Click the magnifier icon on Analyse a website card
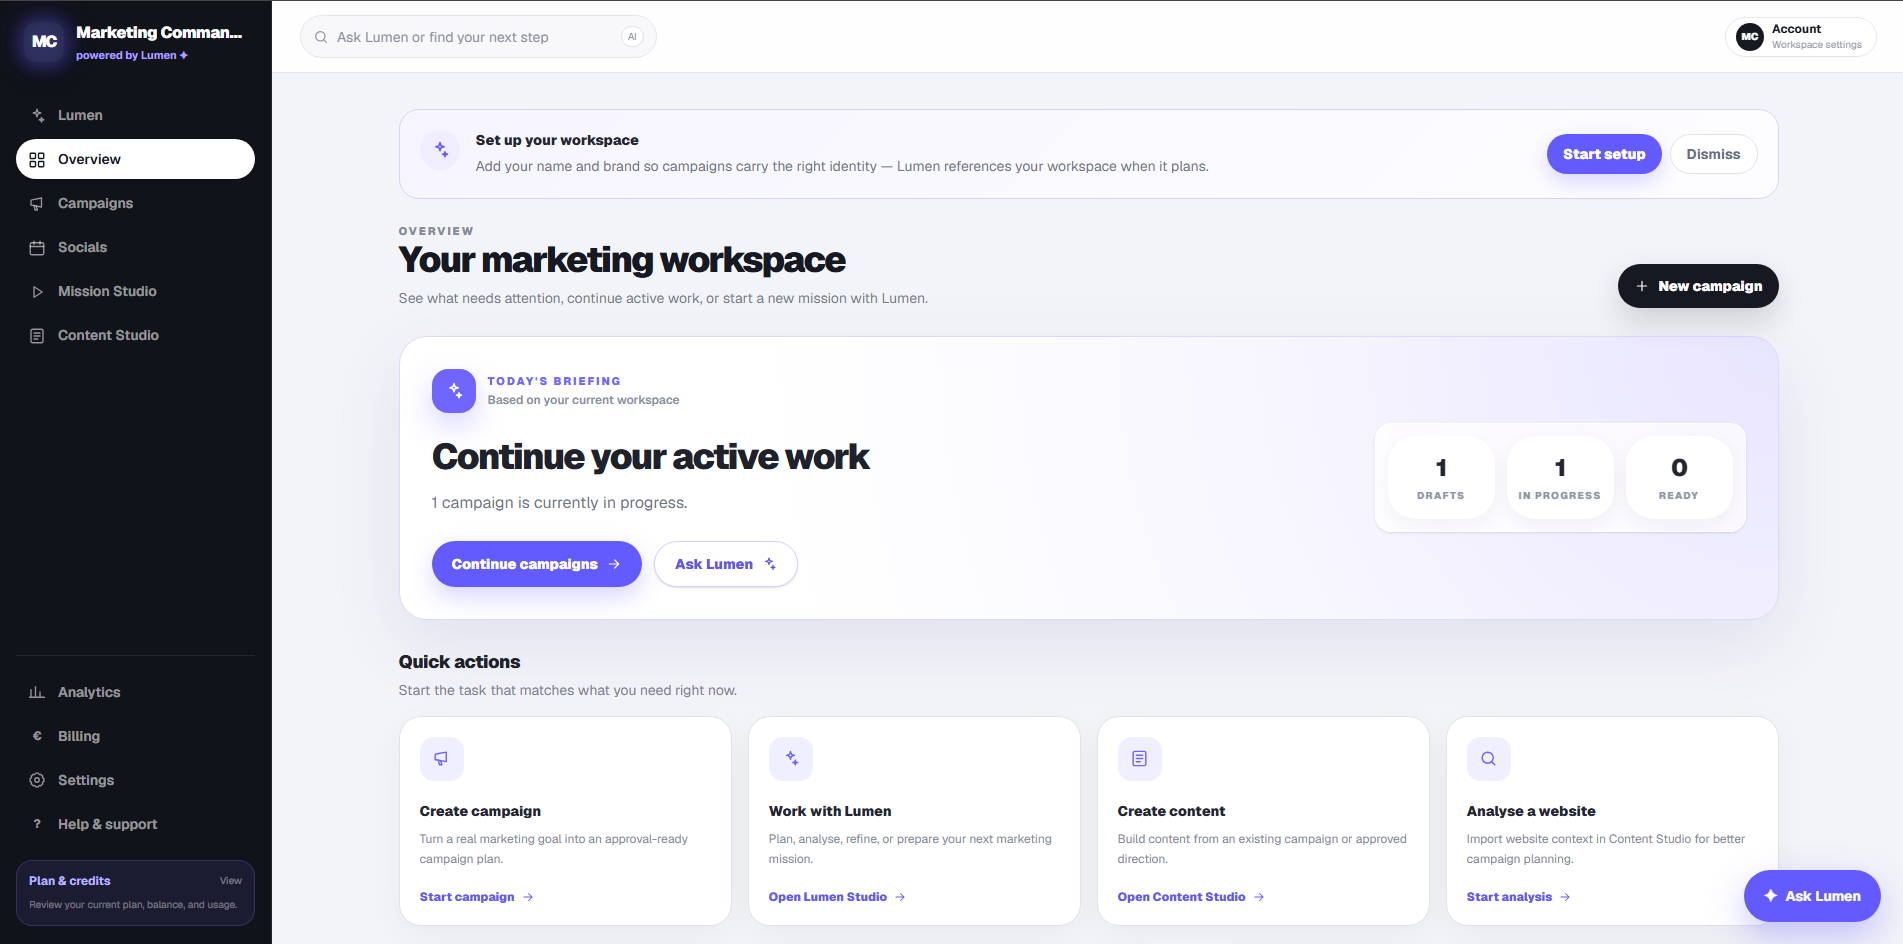This screenshot has width=1903, height=944. (x=1489, y=759)
